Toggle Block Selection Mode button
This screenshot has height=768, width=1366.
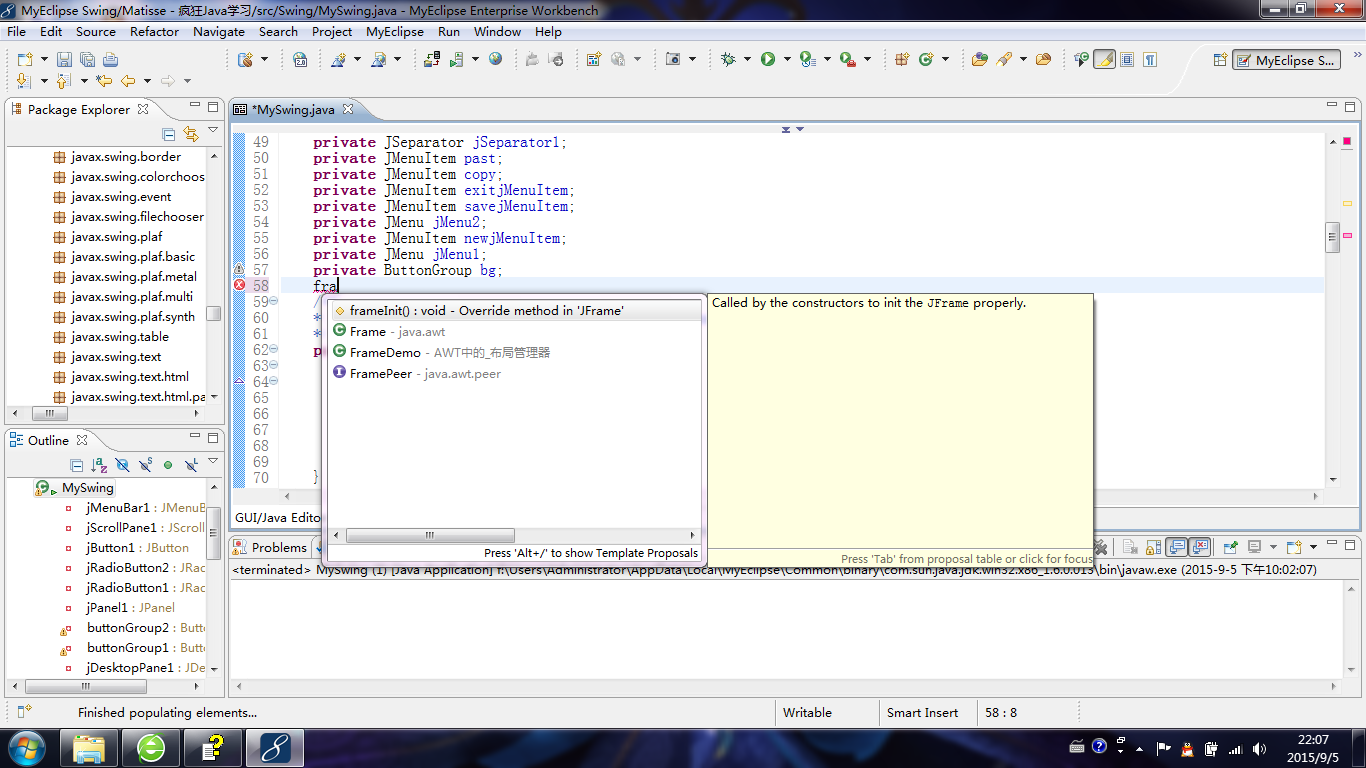pyautogui.click(x=1127, y=59)
